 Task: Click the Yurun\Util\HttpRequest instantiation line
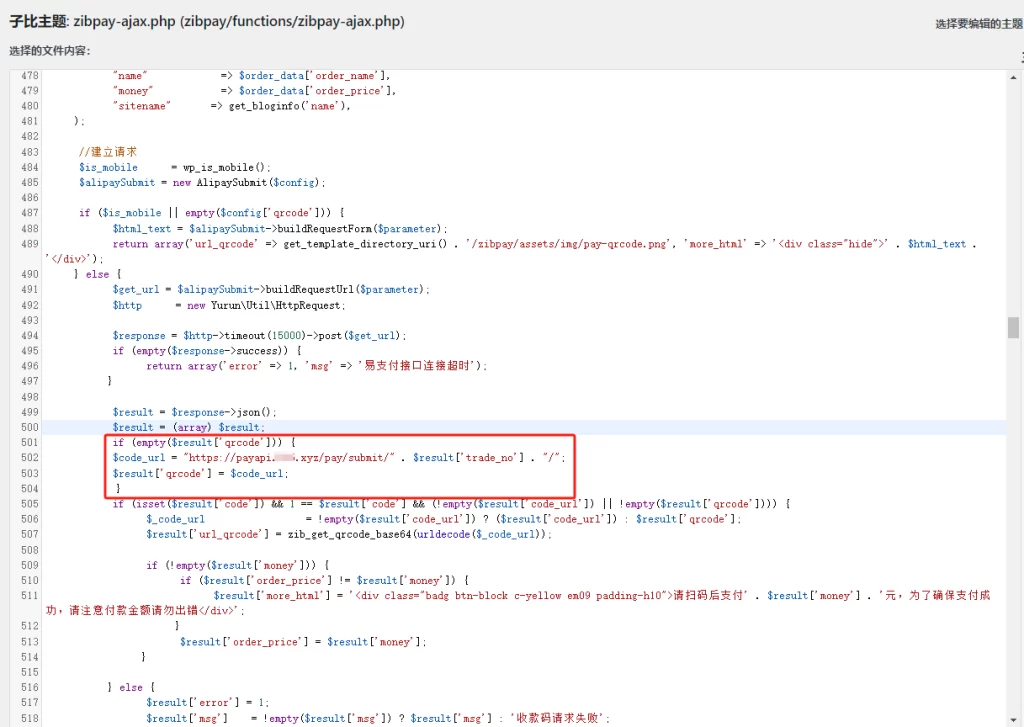tap(229, 305)
